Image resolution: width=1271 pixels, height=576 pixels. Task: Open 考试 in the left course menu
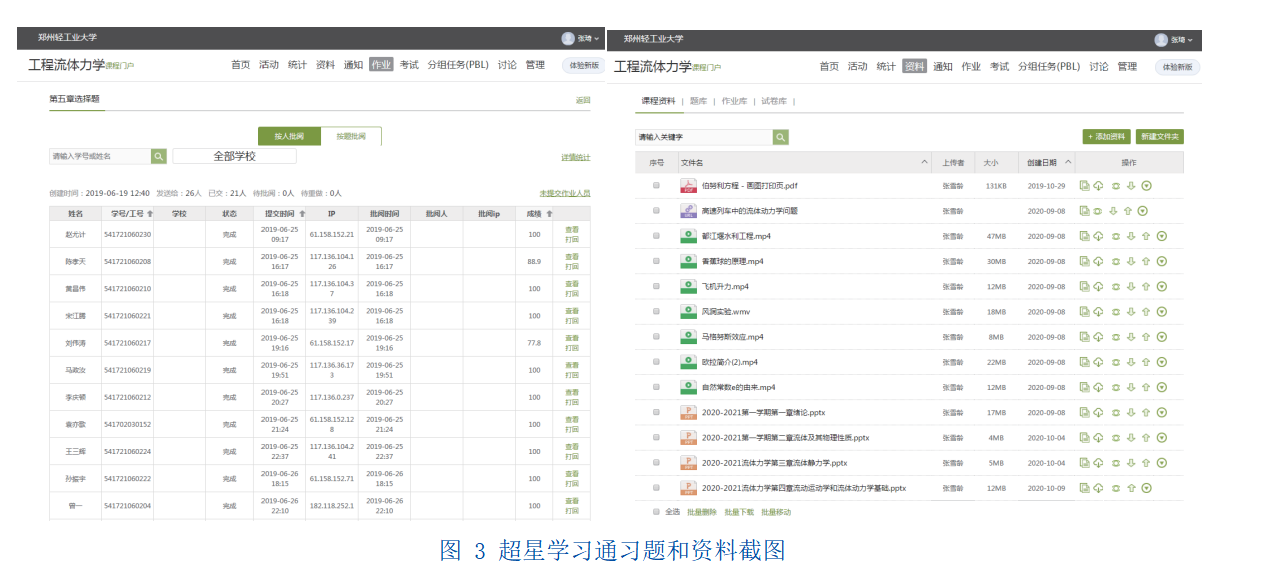pos(409,65)
